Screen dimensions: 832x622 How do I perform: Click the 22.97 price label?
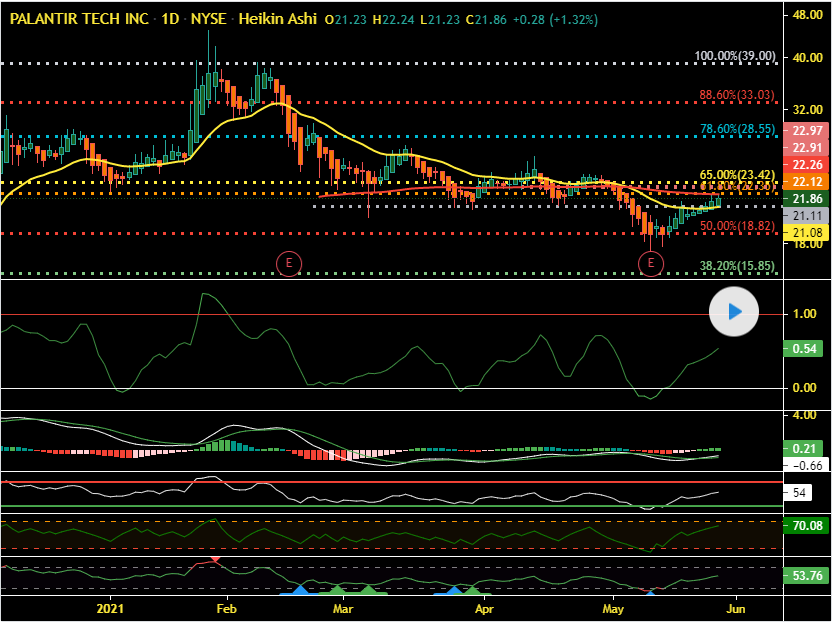[x=807, y=131]
